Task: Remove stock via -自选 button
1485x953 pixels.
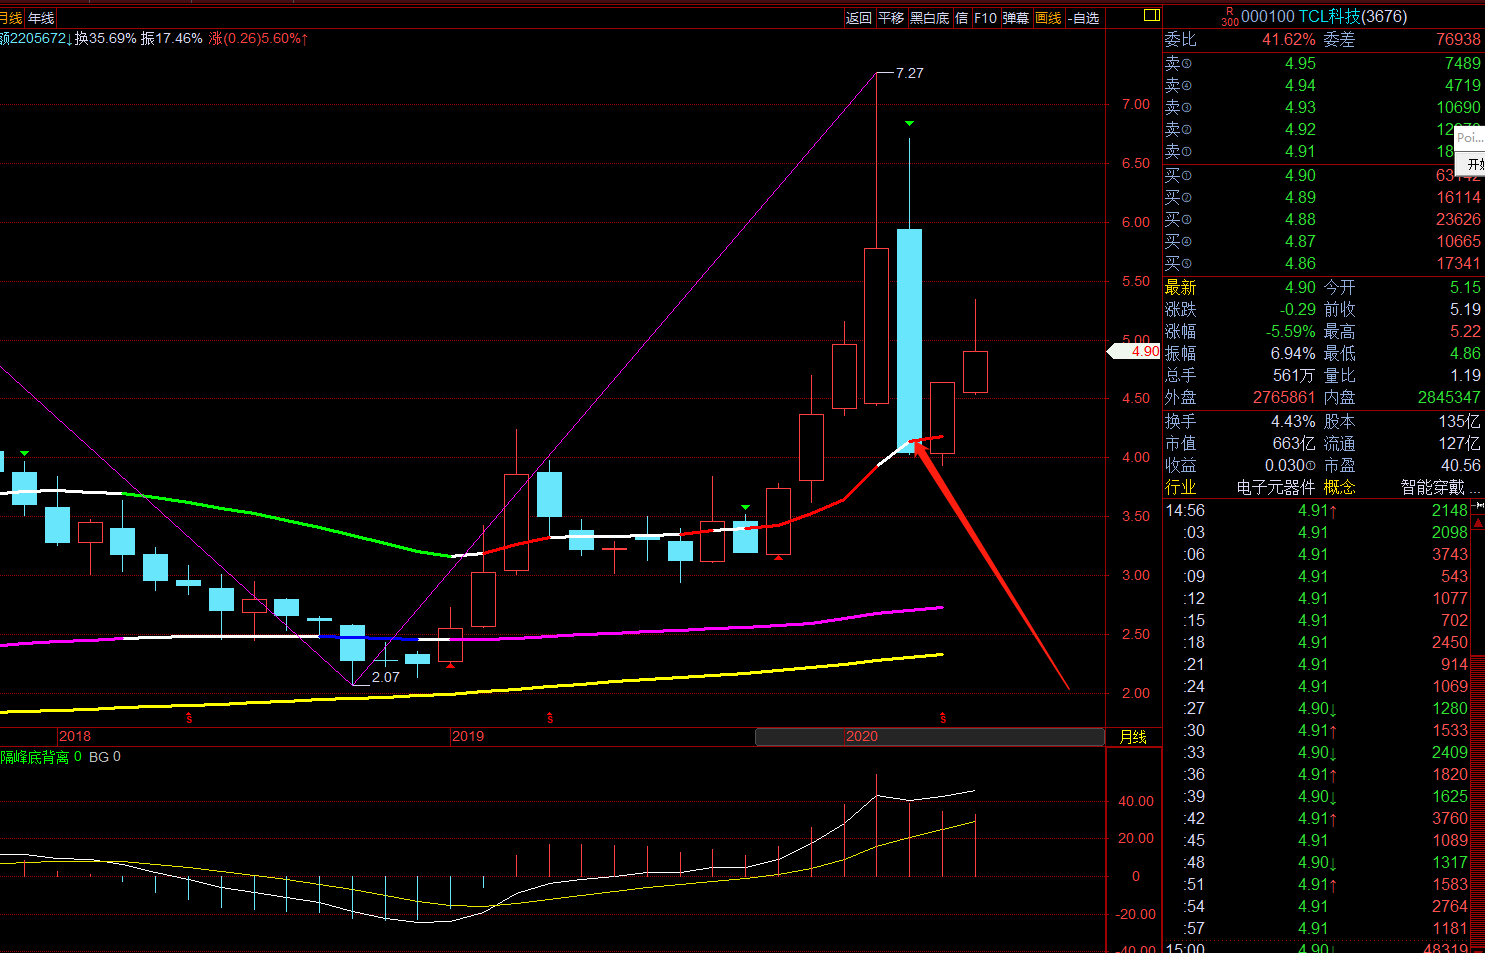Action: [1084, 18]
